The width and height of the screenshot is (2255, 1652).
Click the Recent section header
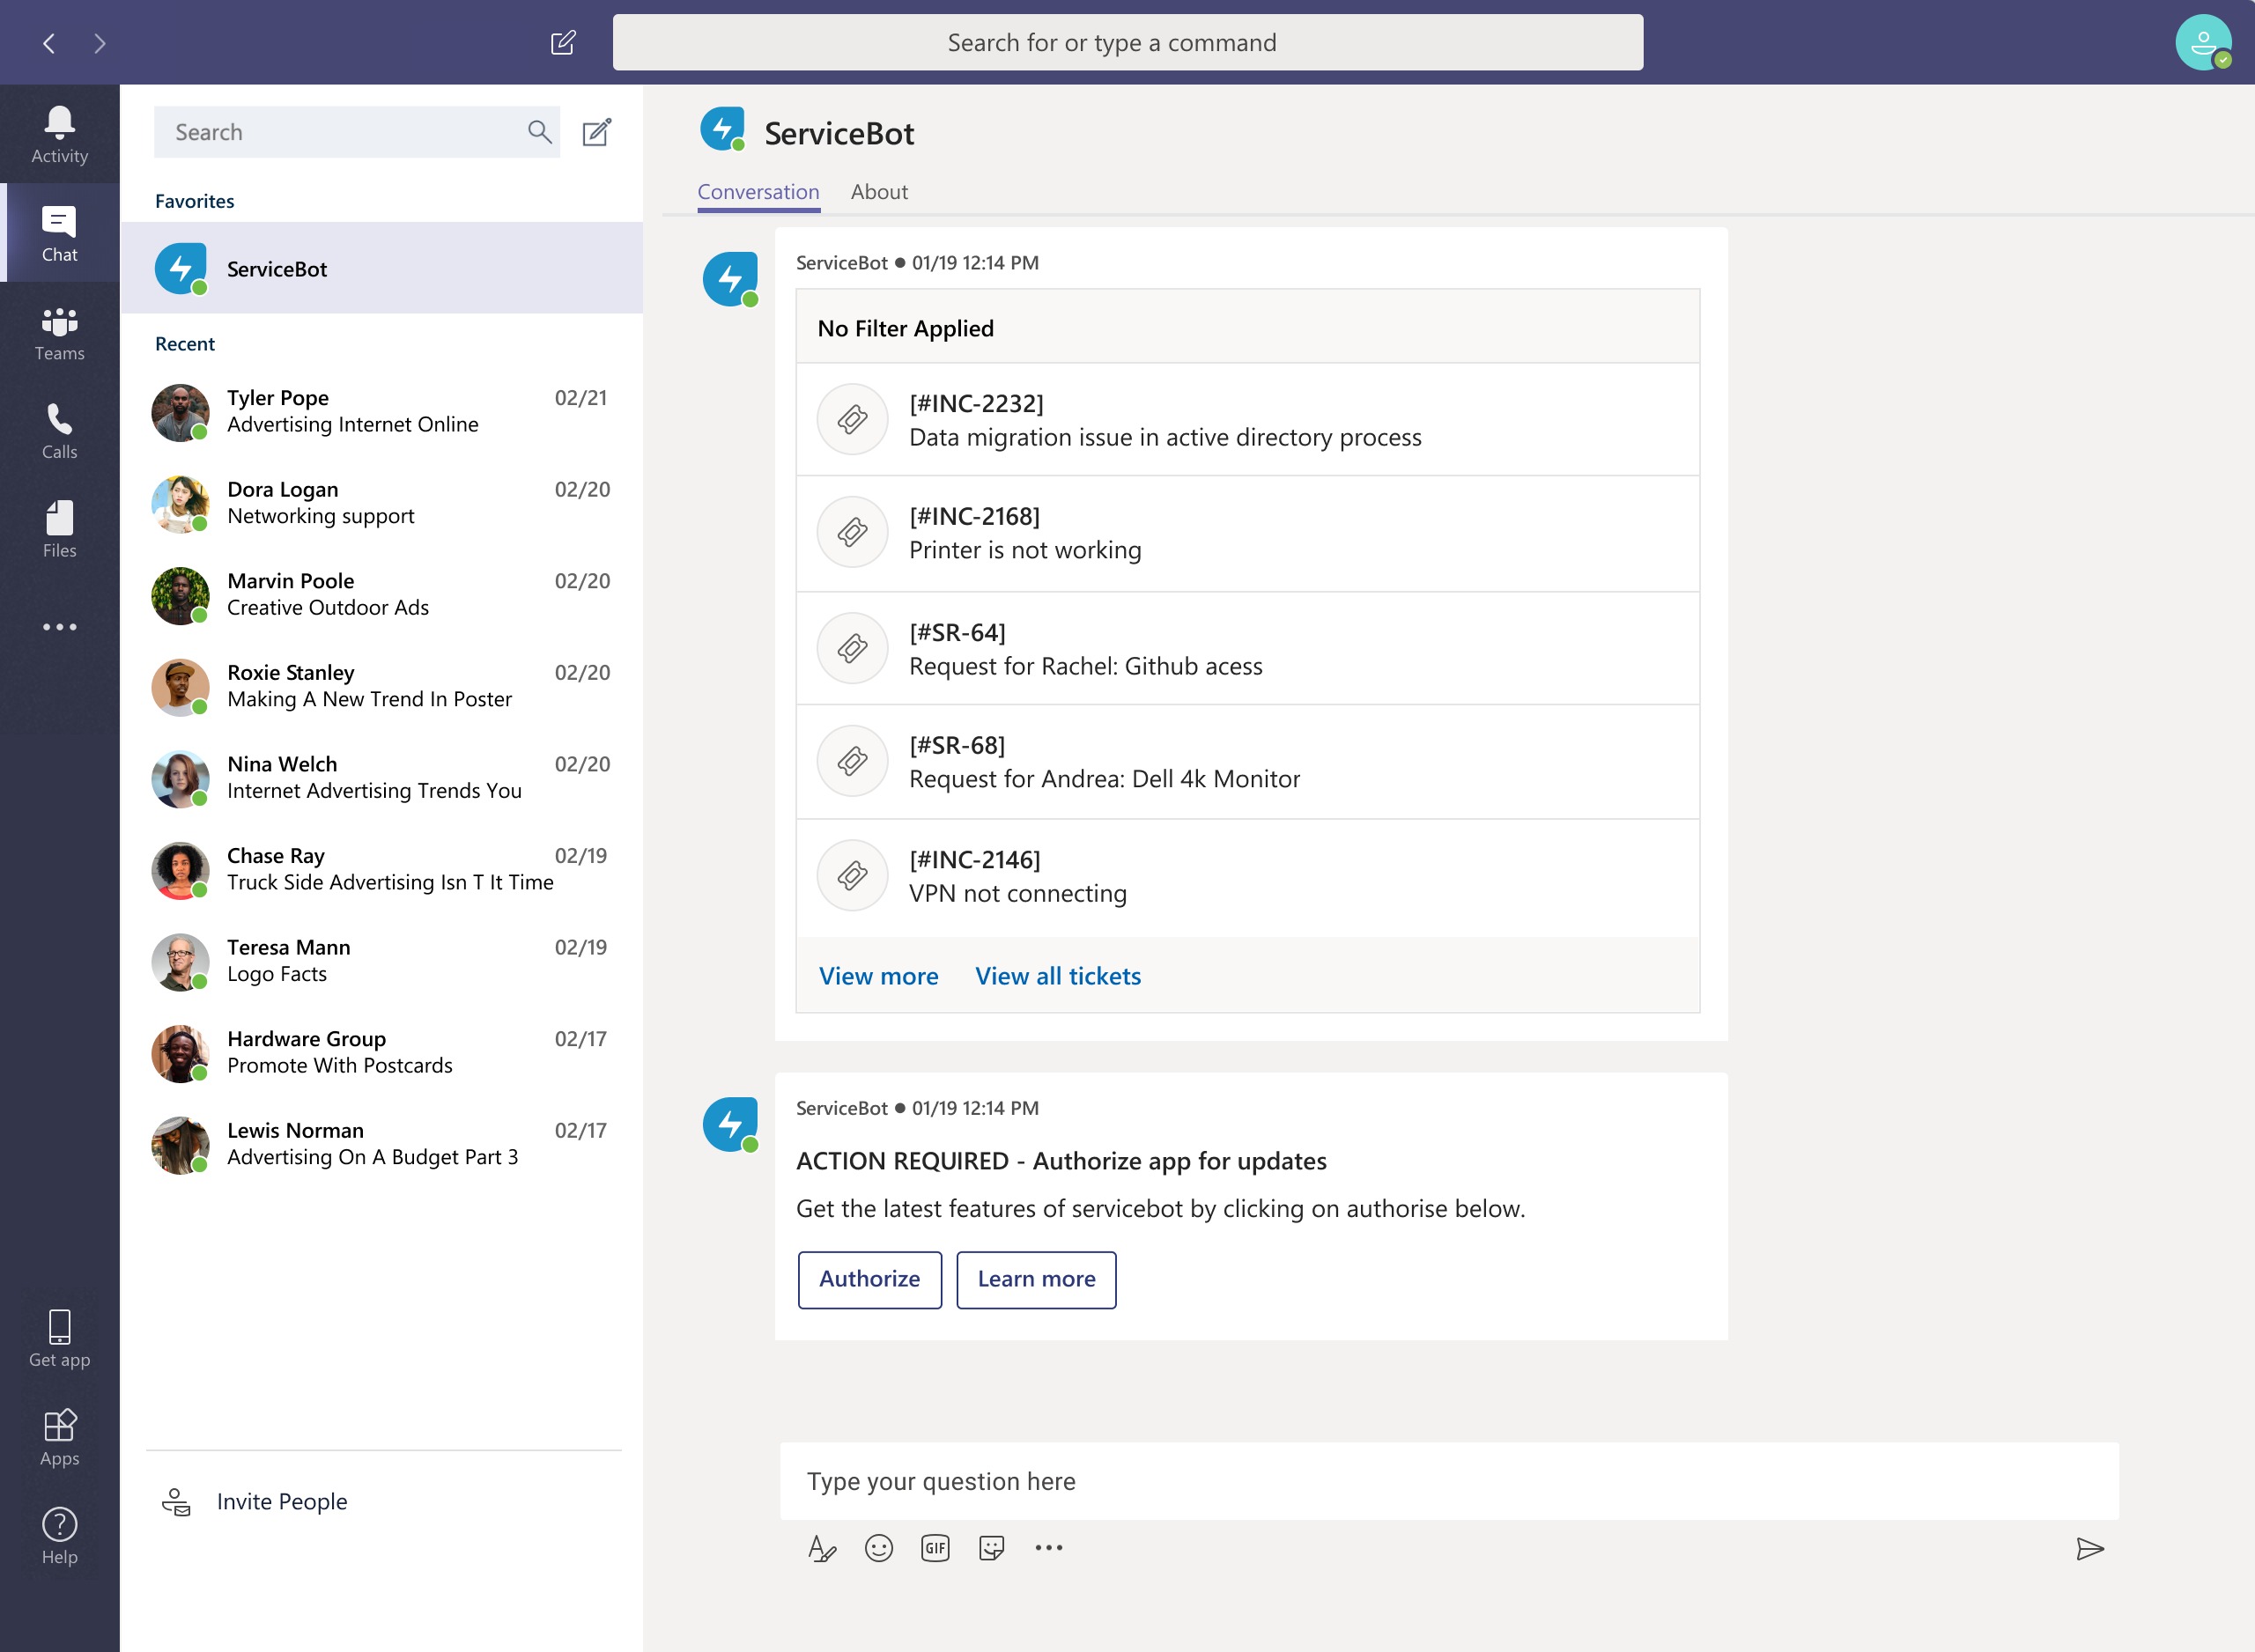185,344
